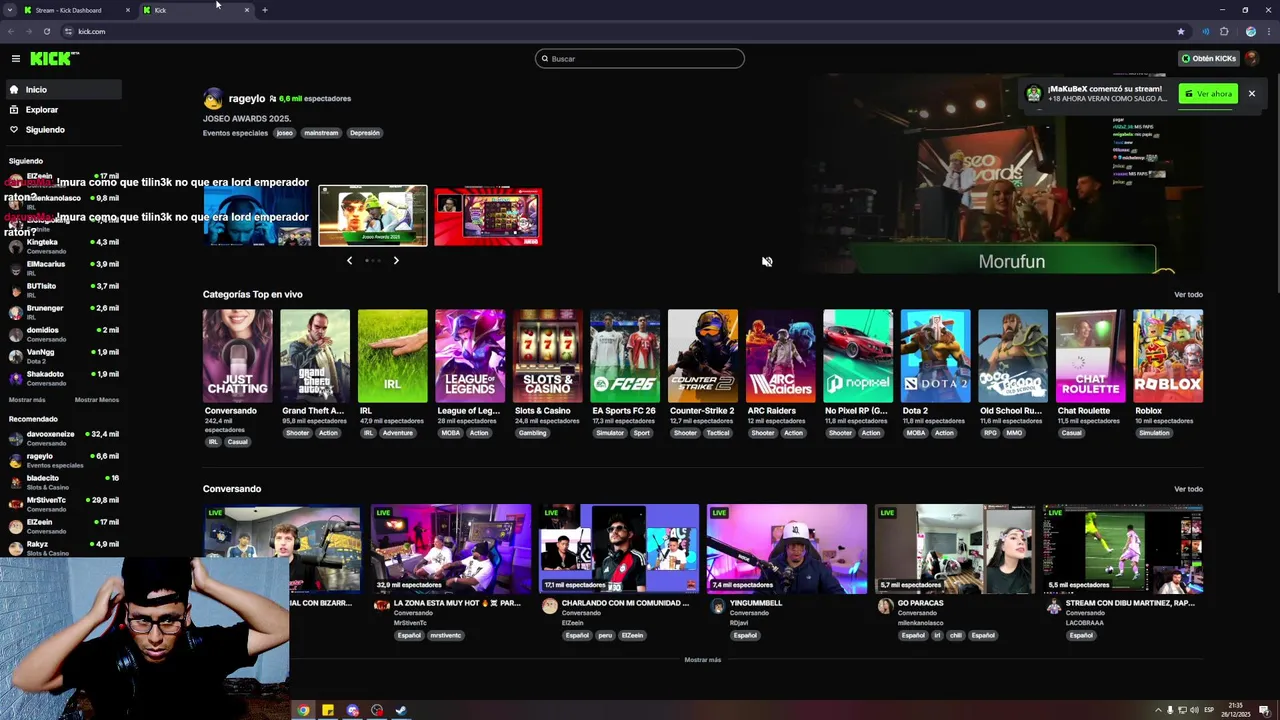Open ElMacarius channel in sidebar

coord(63,268)
